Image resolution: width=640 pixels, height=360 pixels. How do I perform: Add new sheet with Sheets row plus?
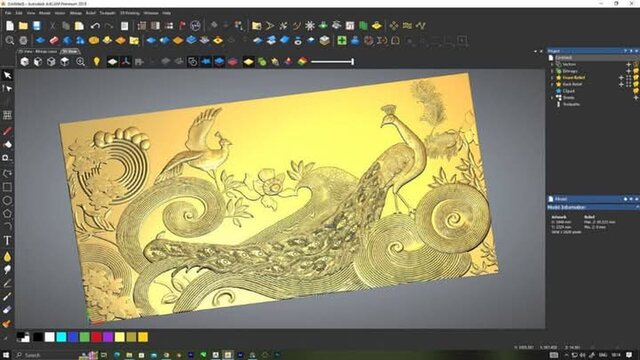click(x=636, y=98)
